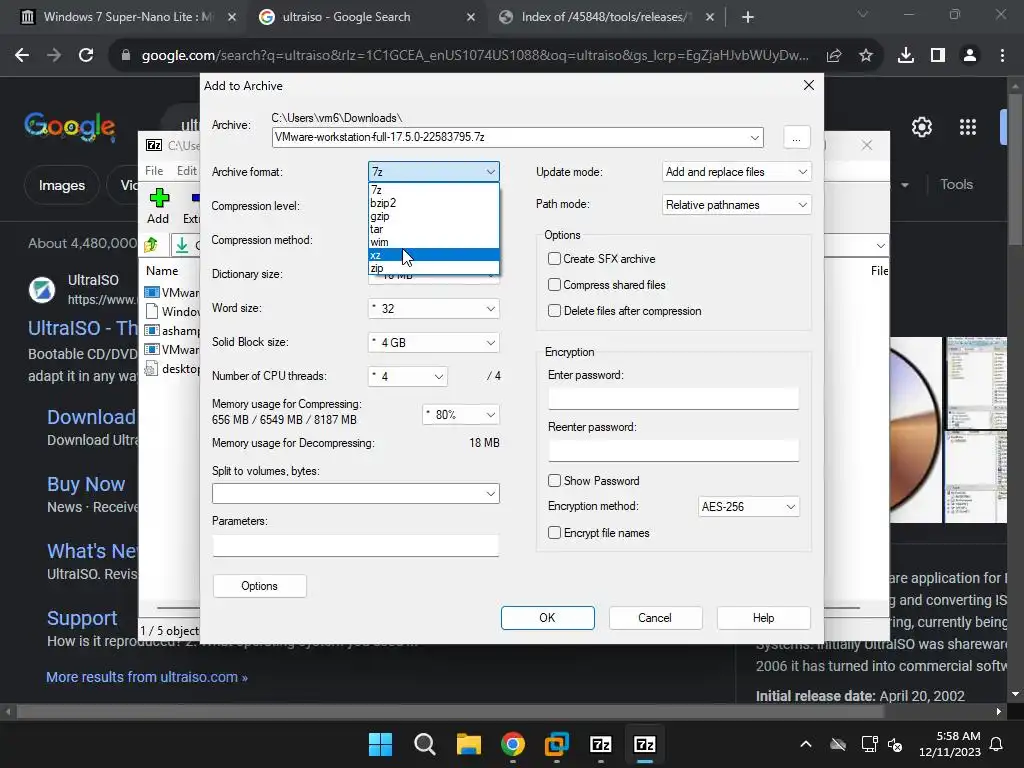Enable Delete files after compression
This screenshot has width=1024, height=768.
coord(554,311)
